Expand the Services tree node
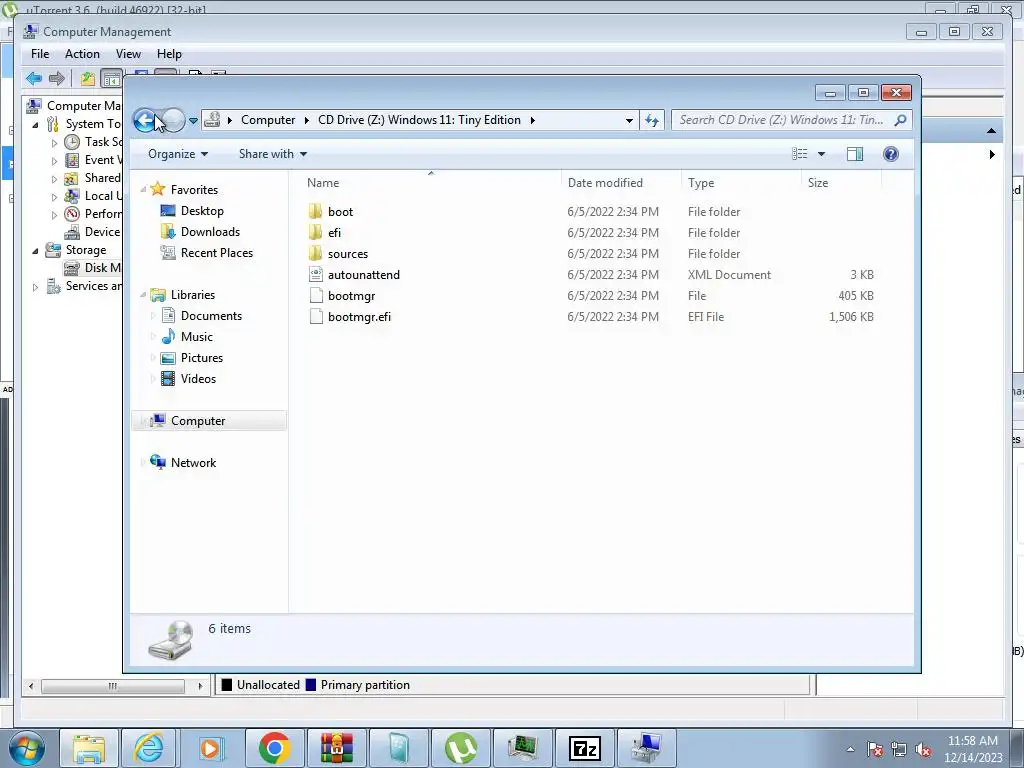 [35, 287]
